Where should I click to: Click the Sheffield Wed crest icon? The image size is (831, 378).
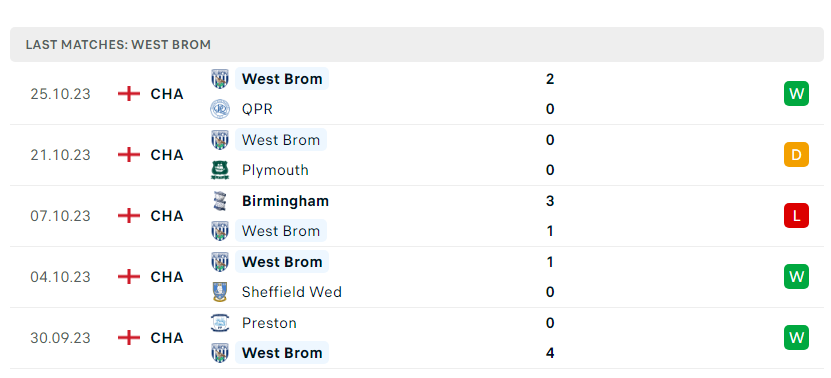(x=219, y=292)
